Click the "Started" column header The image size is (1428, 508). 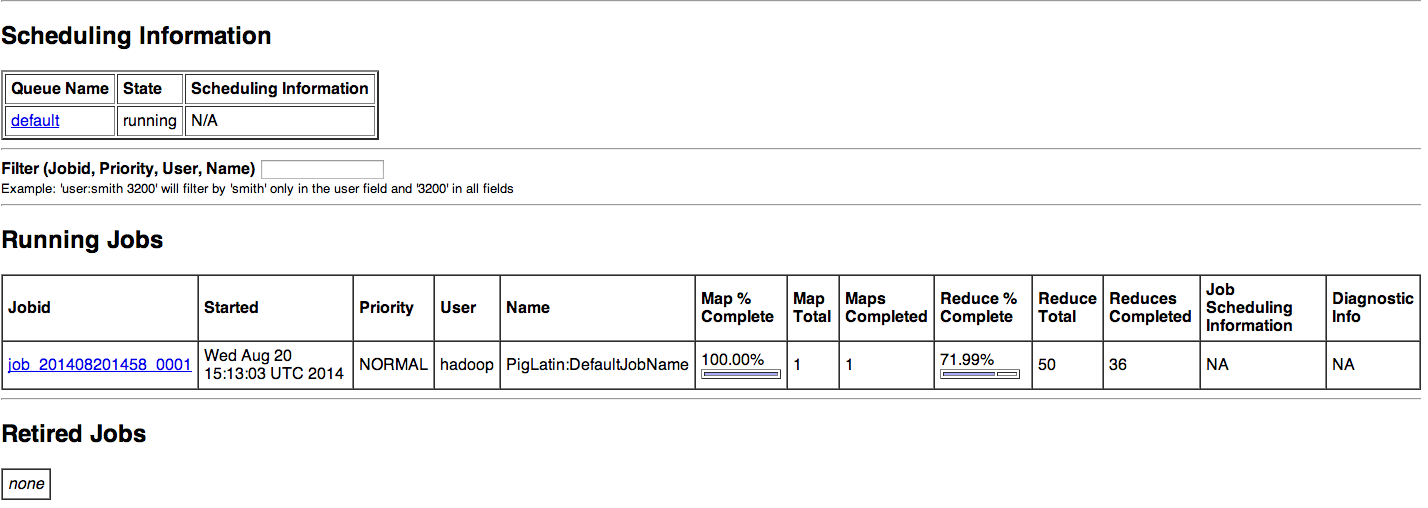tap(231, 308)
